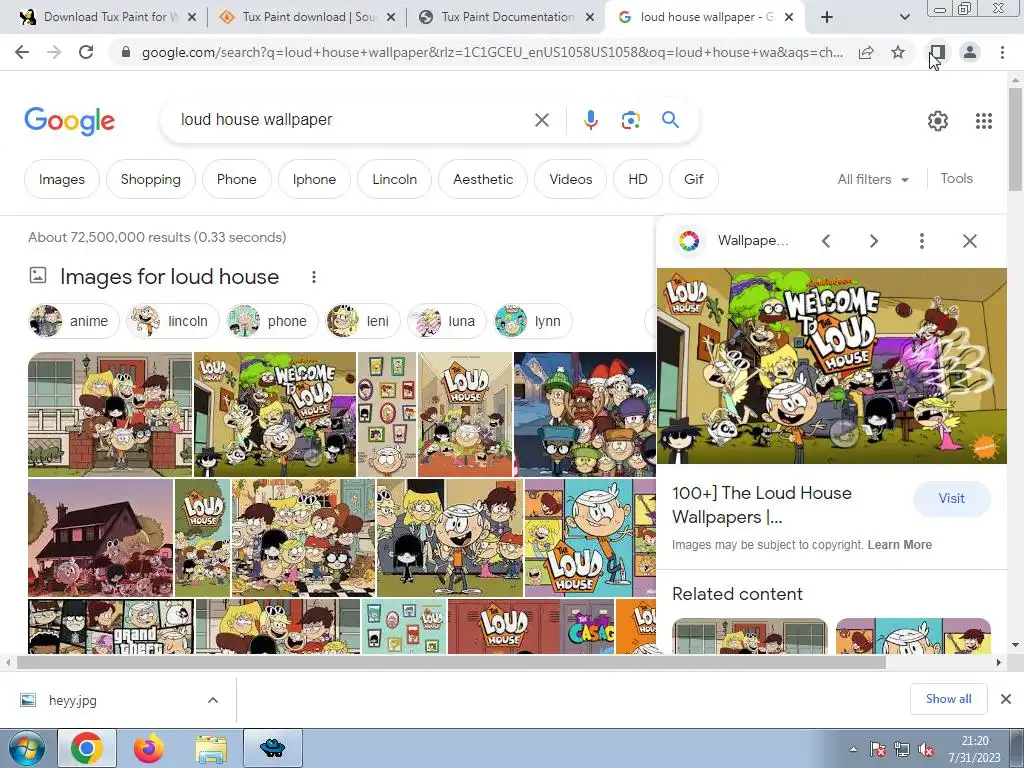The image size is (1024, 768).
Task: Click the blue magnifier search icon
Action: click(670, 120)
